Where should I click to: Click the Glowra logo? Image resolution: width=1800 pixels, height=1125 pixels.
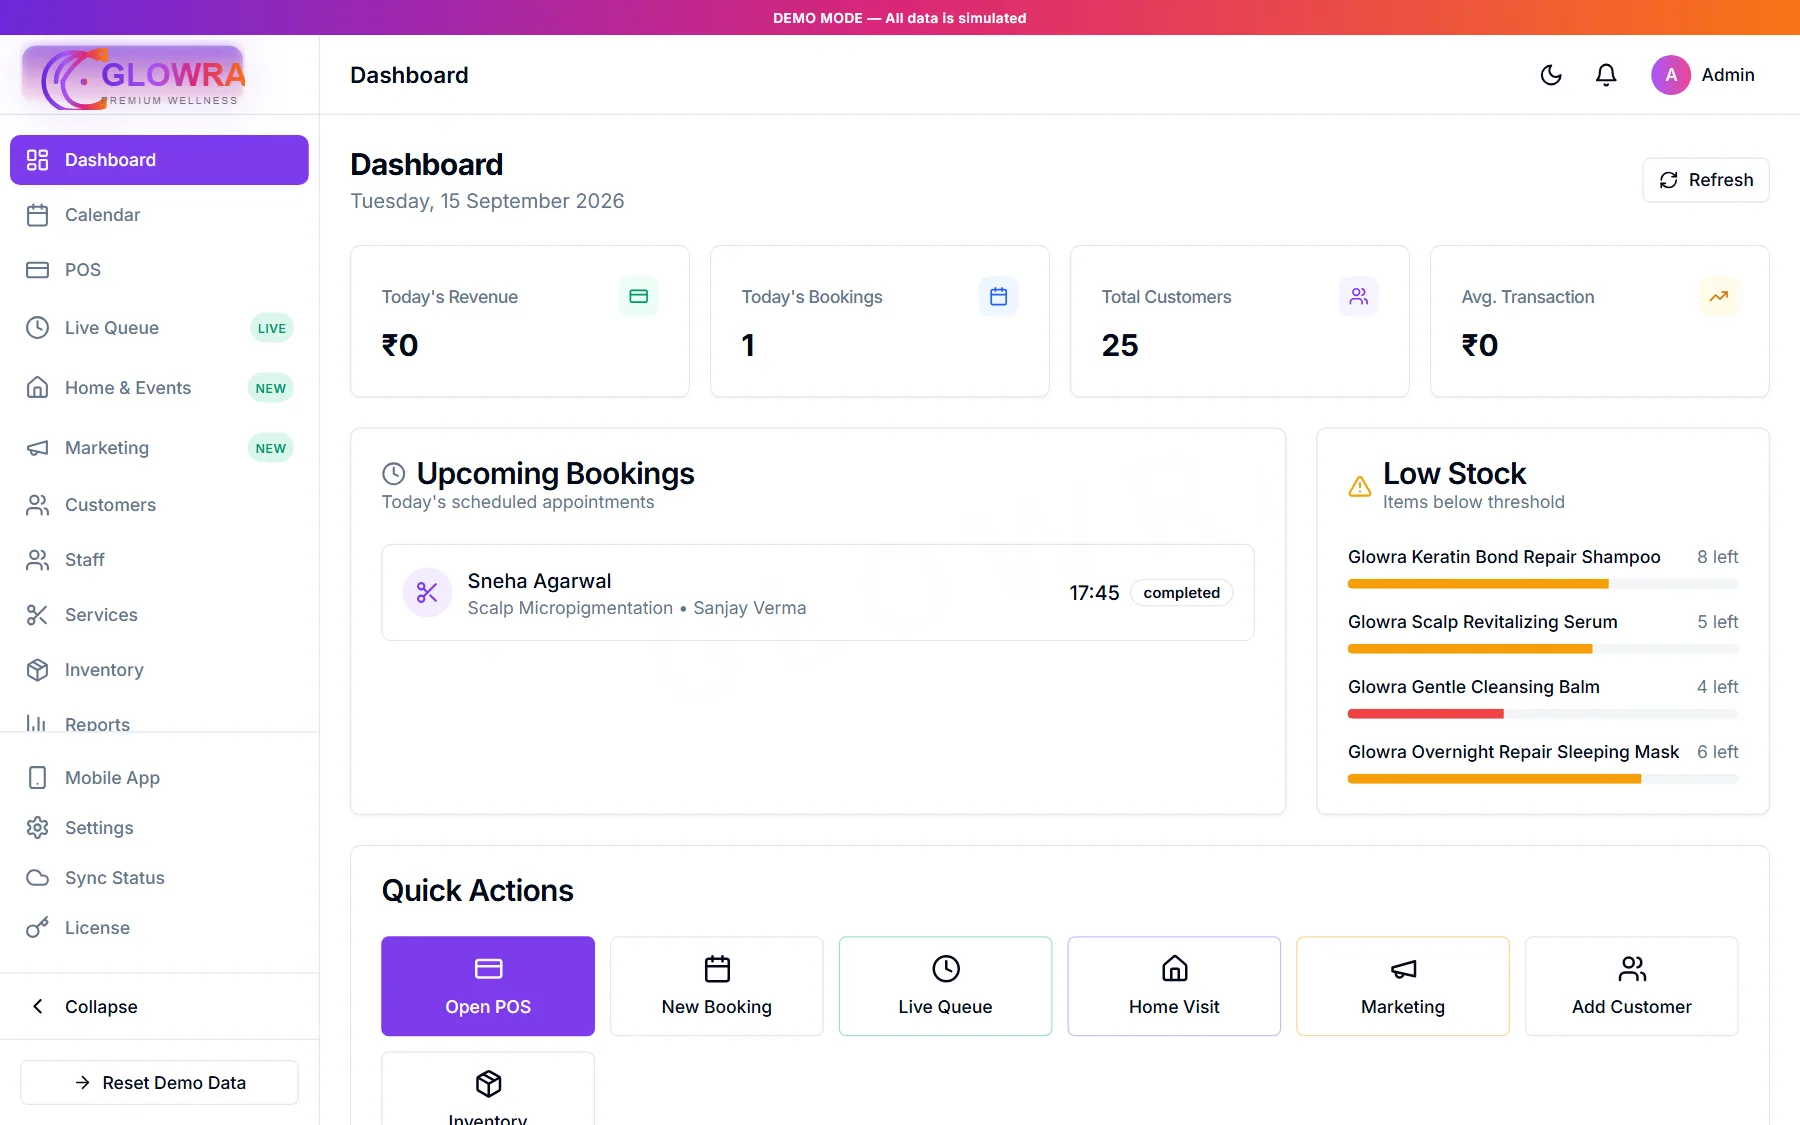click(135, 77)
